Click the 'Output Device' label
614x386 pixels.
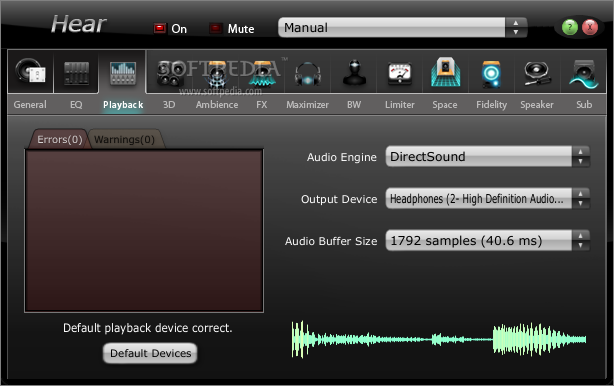pos(339,199)
